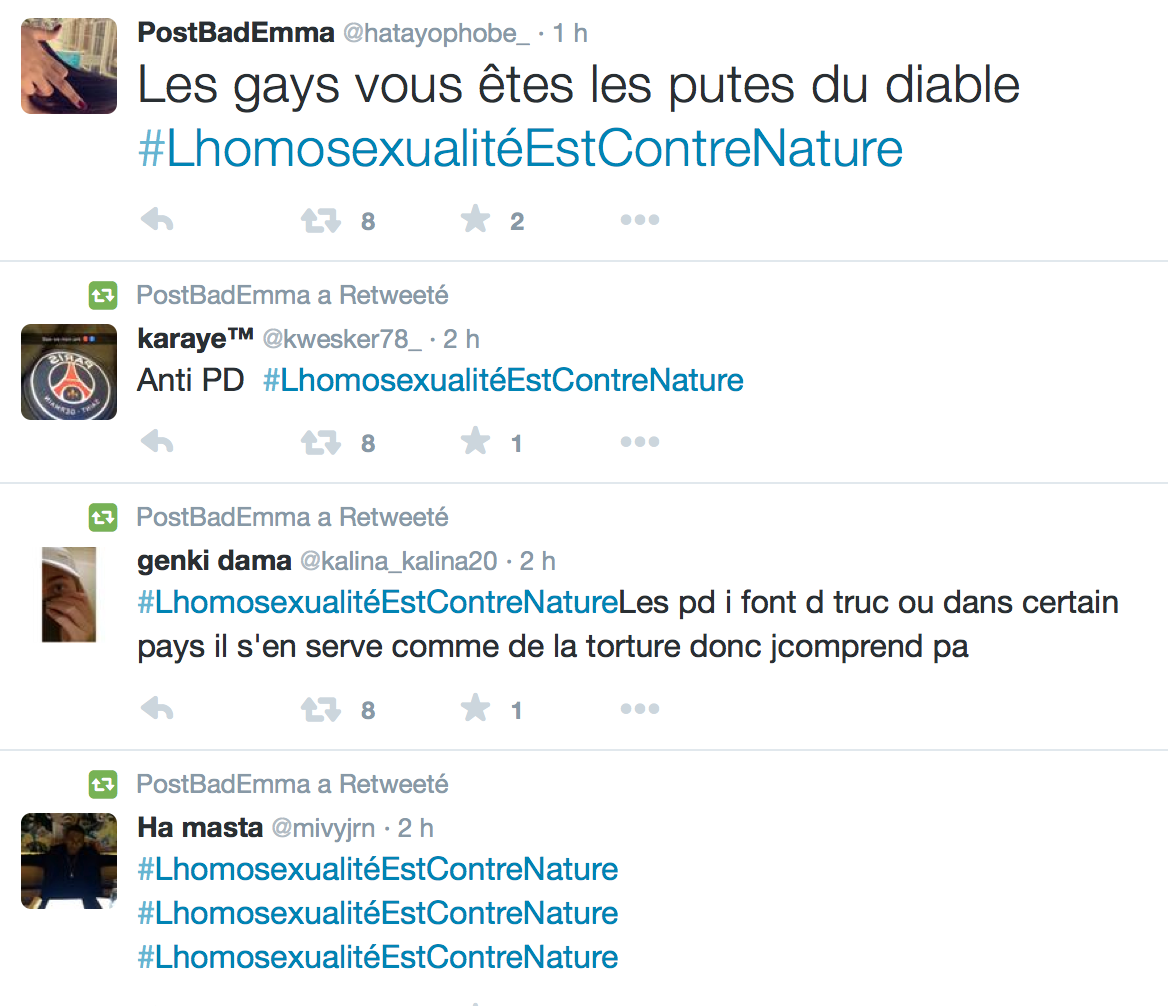The height and width of the screenshot is (1006, 1168).
Task: Open more options on PostBadEmma's tweet
Action: [x=639, y=220]
